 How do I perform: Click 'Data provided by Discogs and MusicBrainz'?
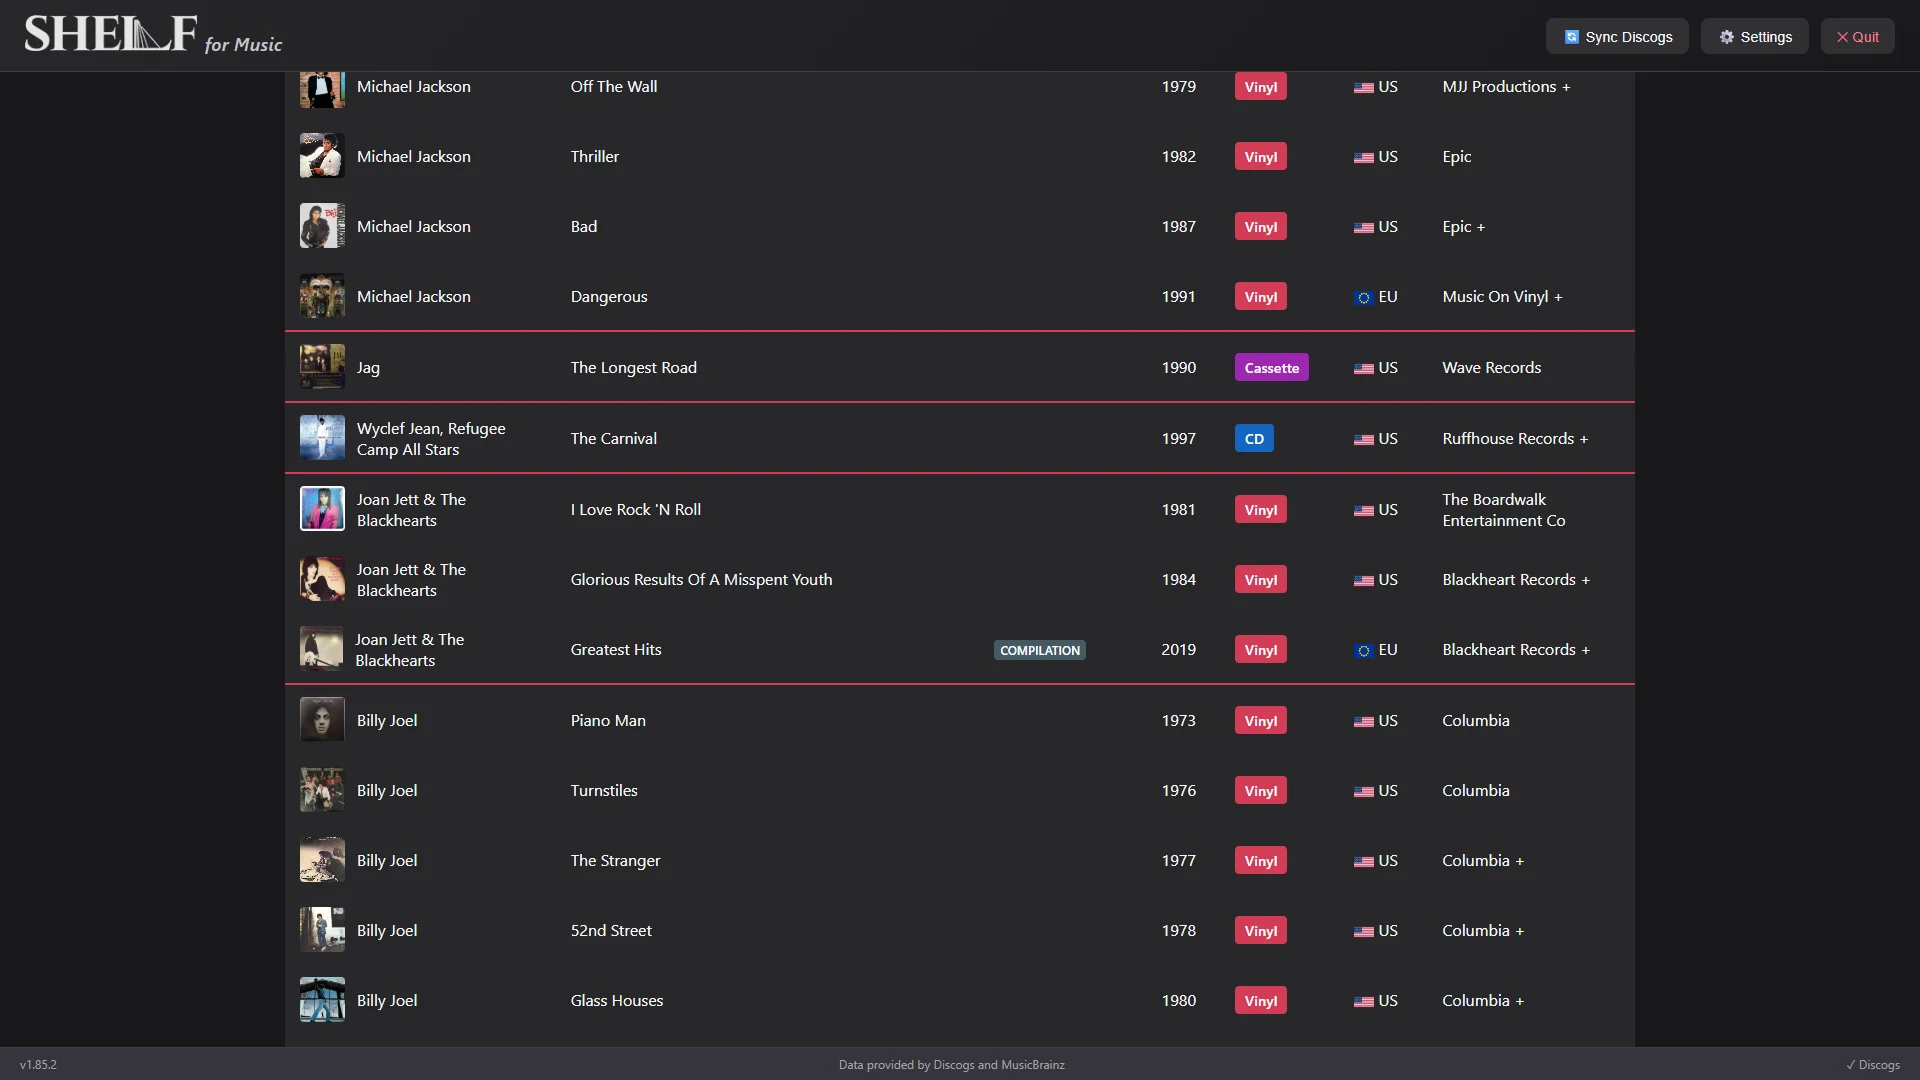point(951,1065)
